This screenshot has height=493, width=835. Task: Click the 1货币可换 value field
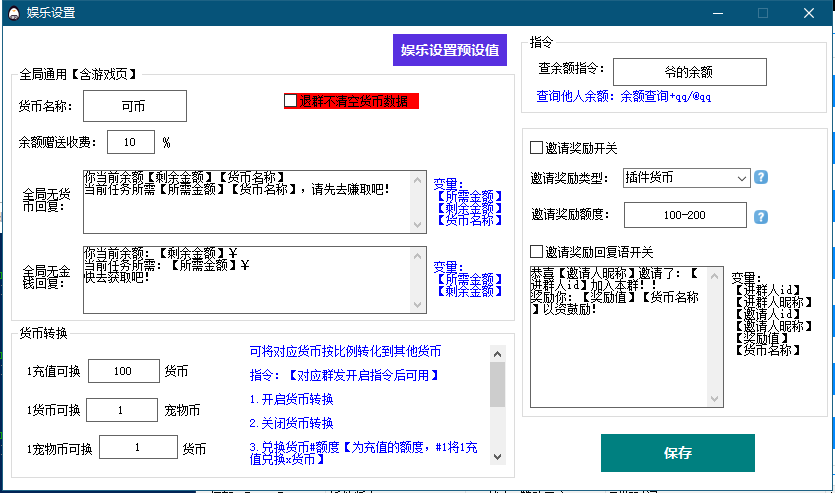click(x=122, y=410)
